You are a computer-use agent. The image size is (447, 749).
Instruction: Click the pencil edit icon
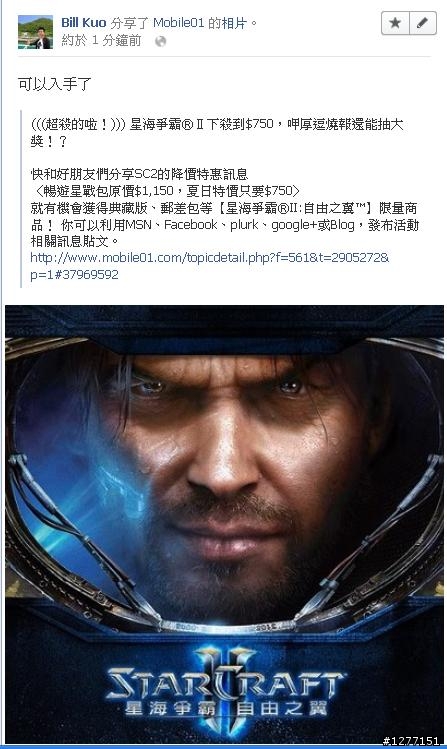(x=423, y=23)
